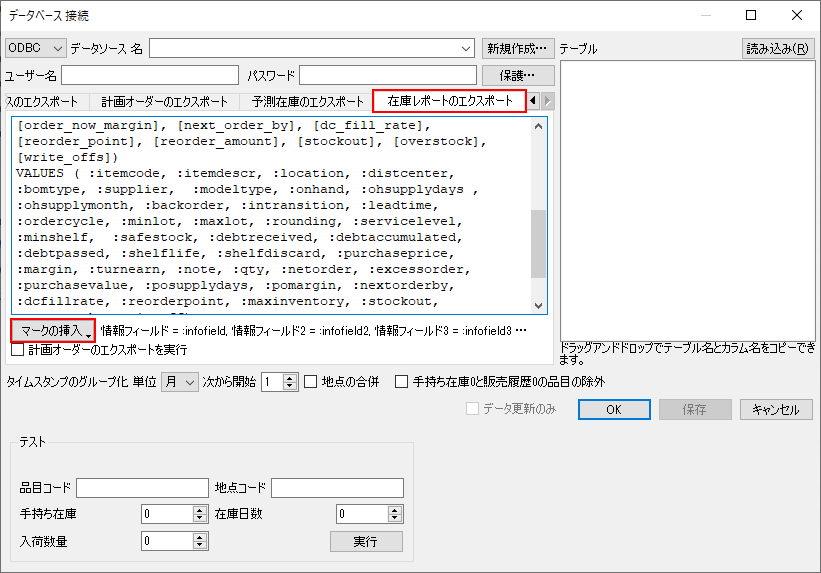821x573 pixels.
Task: Click the 品目コード input field
Action: click(x=140, y=488)
